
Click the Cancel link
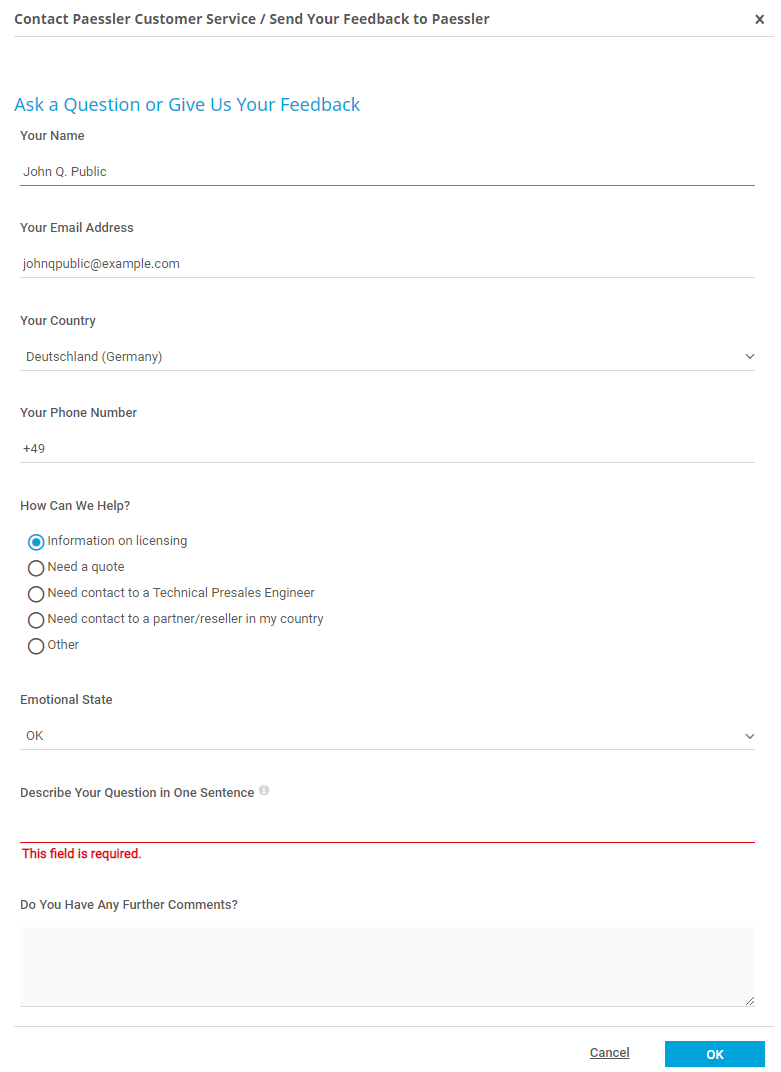point(609,1053)
